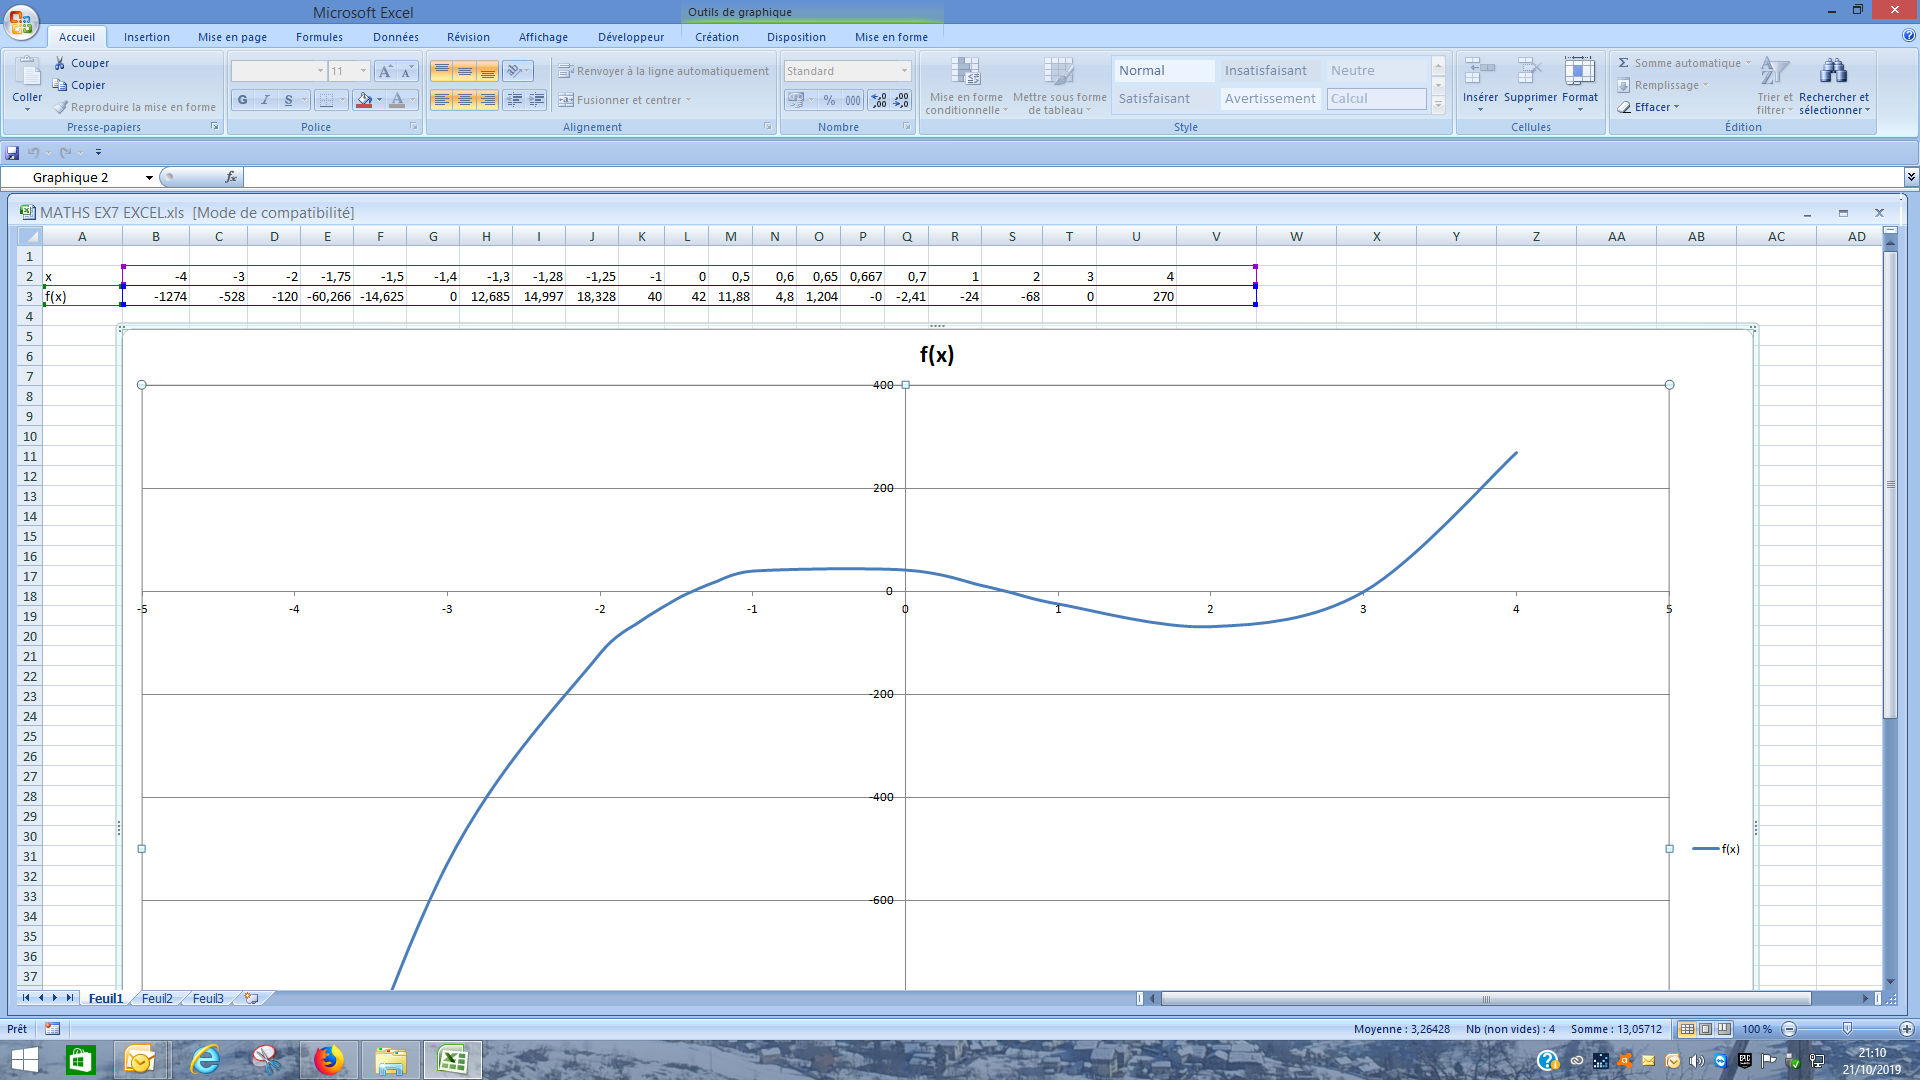This screenshot has height=1080, width=1920.
Task: Click the fill color paint bucket
Action: click(364, 100)
